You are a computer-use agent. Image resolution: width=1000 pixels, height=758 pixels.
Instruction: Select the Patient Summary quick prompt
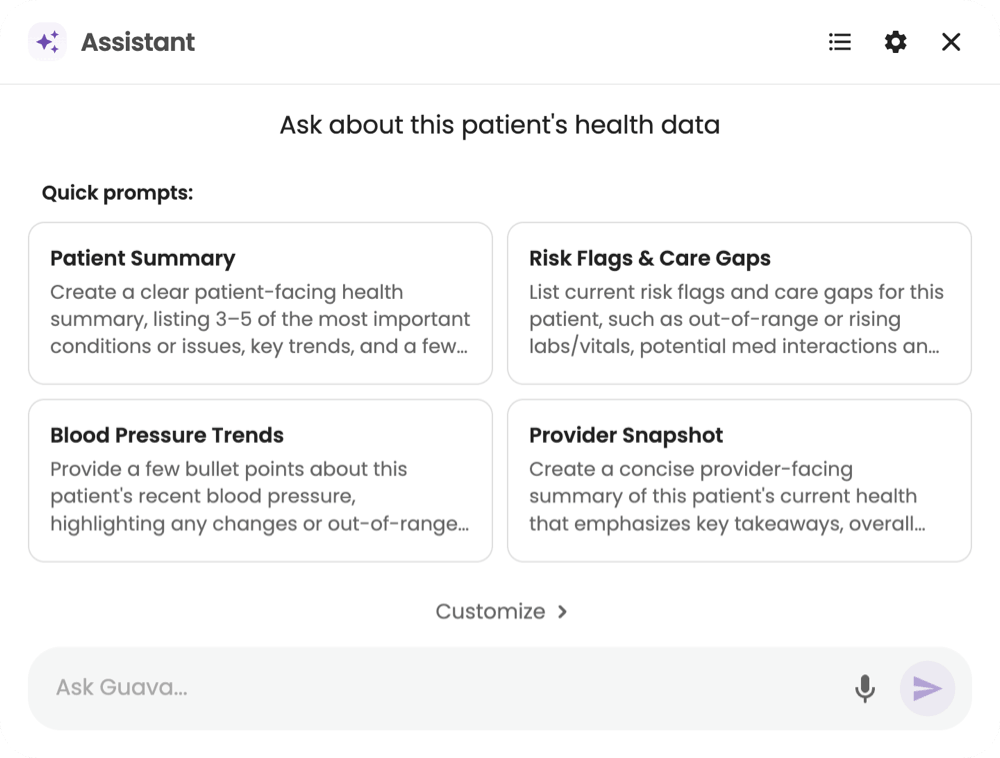click(x=260, y=303)
